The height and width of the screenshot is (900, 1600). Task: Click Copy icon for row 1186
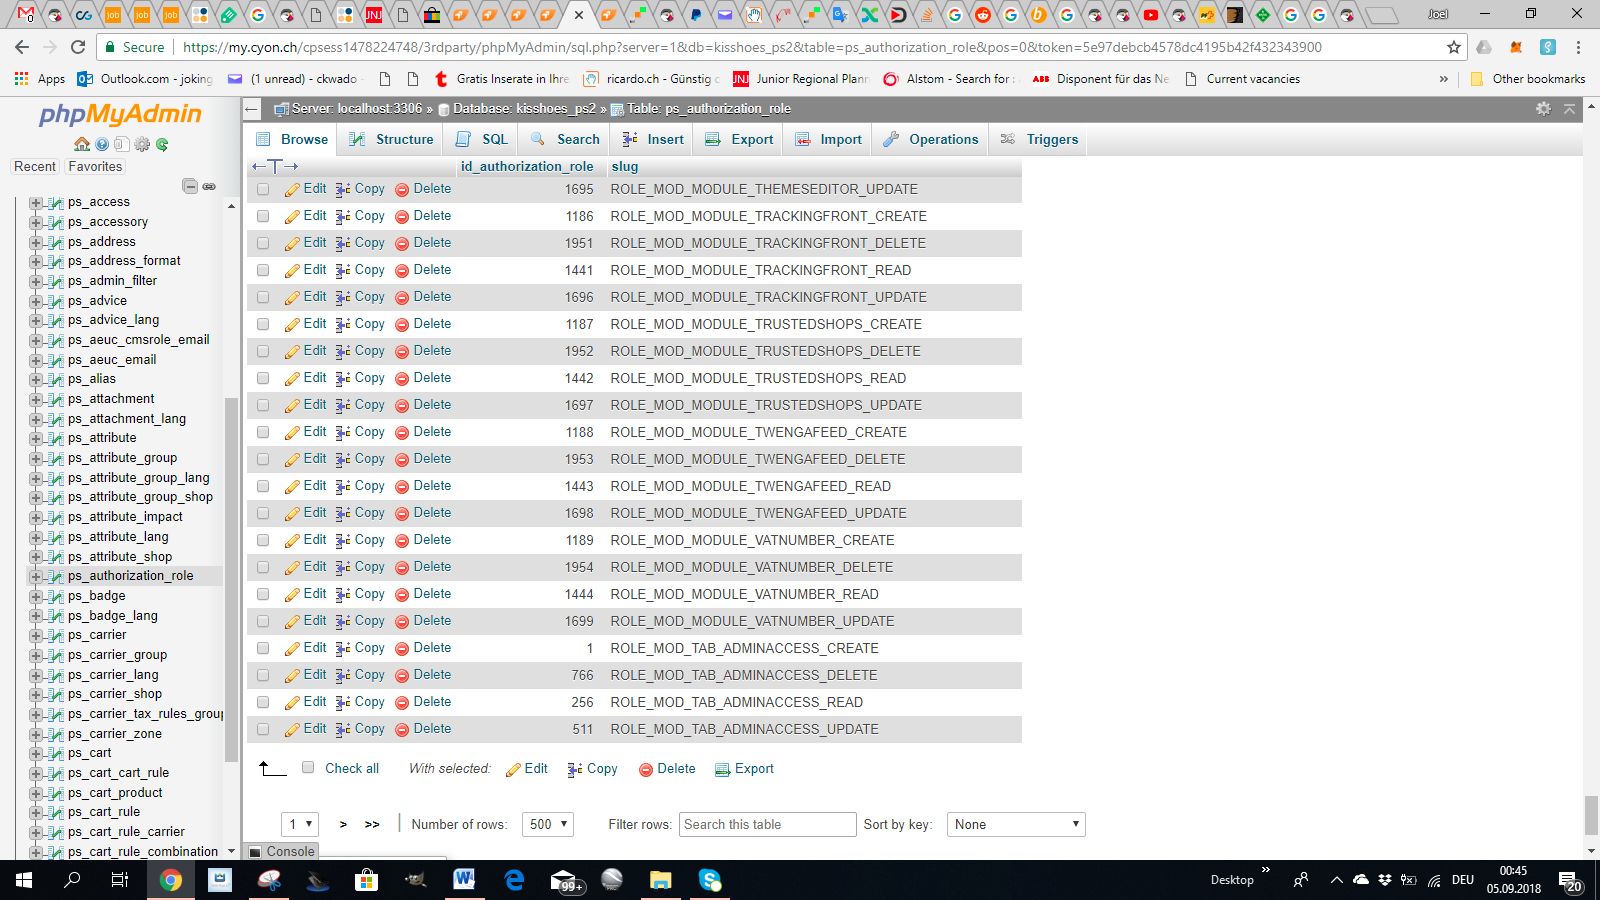[x=343, y=216]
